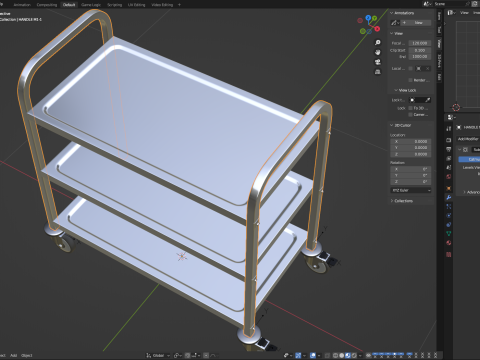
Task: Click the eyedropper in Lock to Object field
Action: point(428,100)
